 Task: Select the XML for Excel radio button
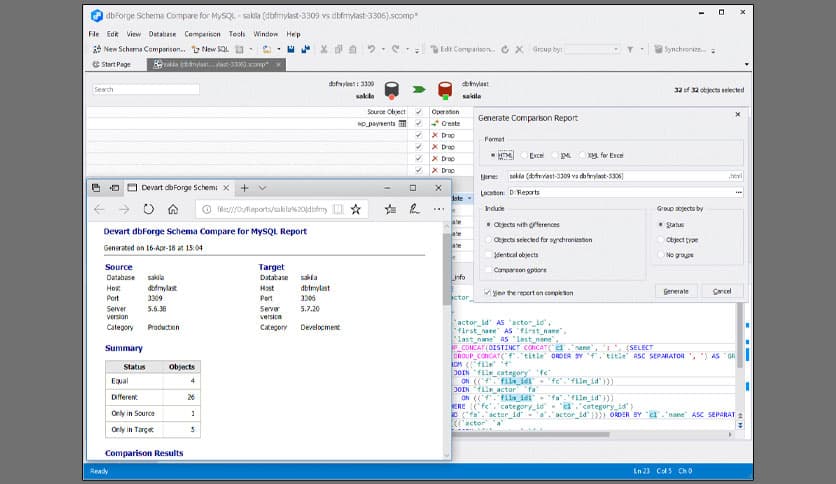tap(583, 155)
